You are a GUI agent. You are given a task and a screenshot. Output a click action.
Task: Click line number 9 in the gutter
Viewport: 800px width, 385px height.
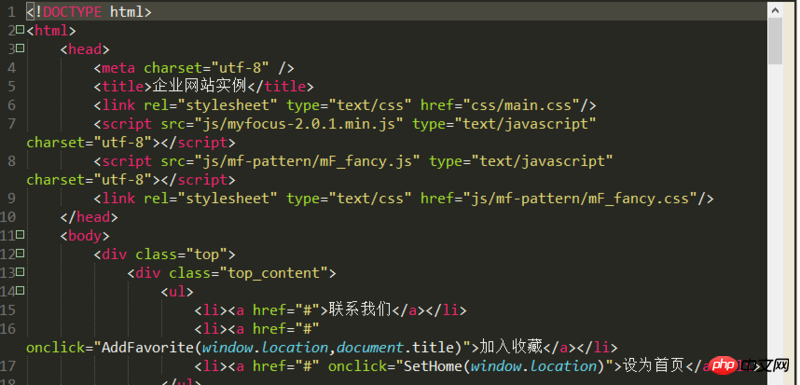coord(12,198)
